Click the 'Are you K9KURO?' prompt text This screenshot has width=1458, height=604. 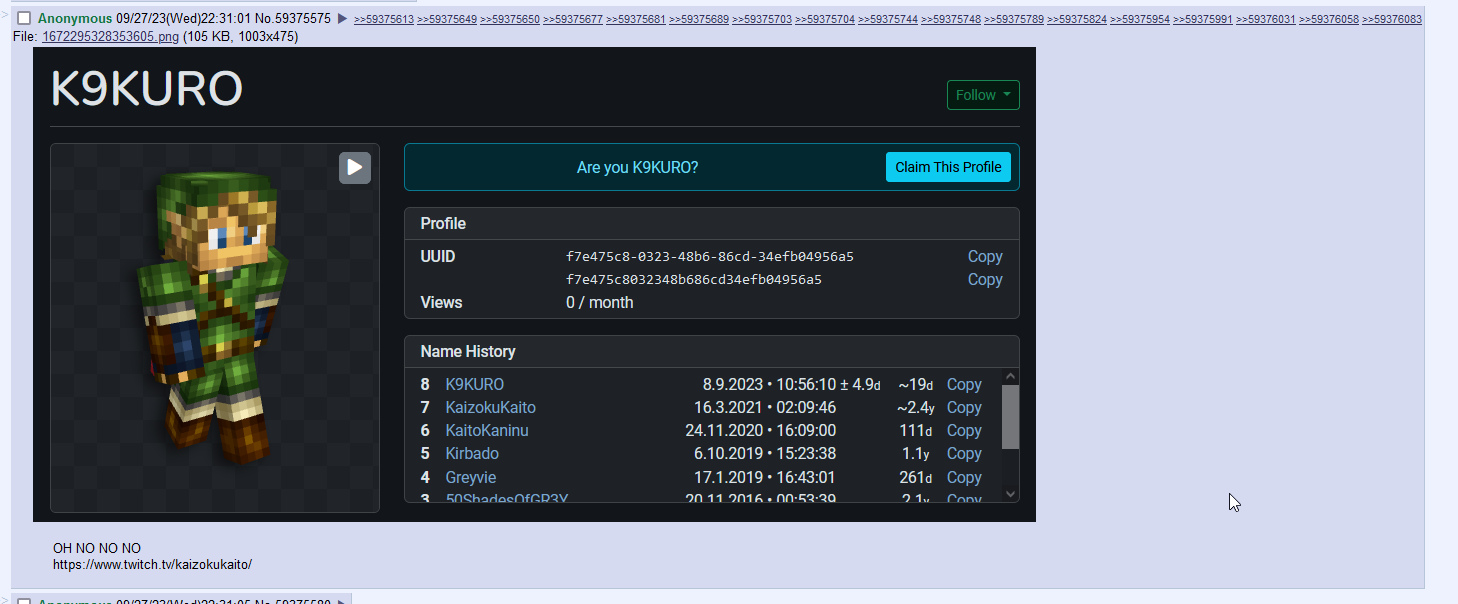[637, 168]
